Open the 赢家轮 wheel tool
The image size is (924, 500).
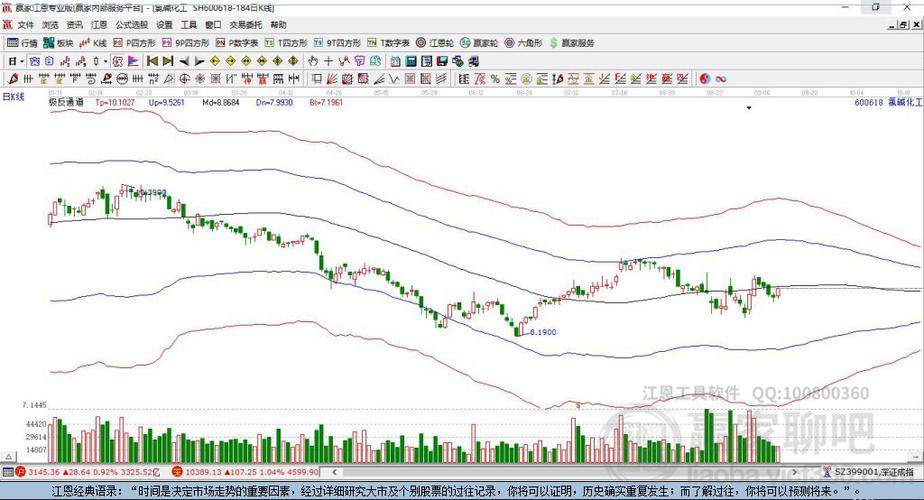click(x=479, y=43)
